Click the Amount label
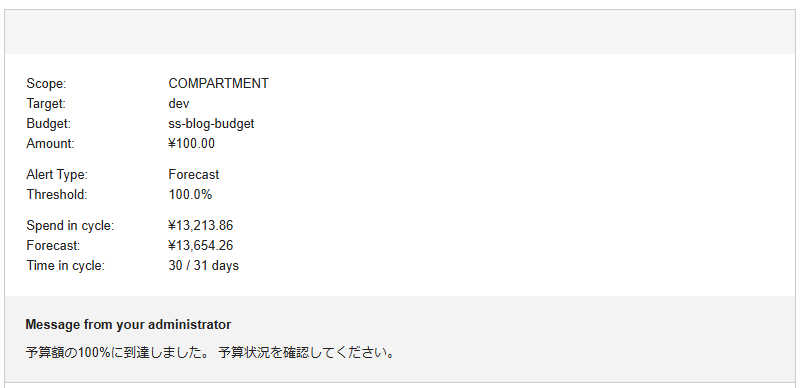805x388 pixels. 50,144
